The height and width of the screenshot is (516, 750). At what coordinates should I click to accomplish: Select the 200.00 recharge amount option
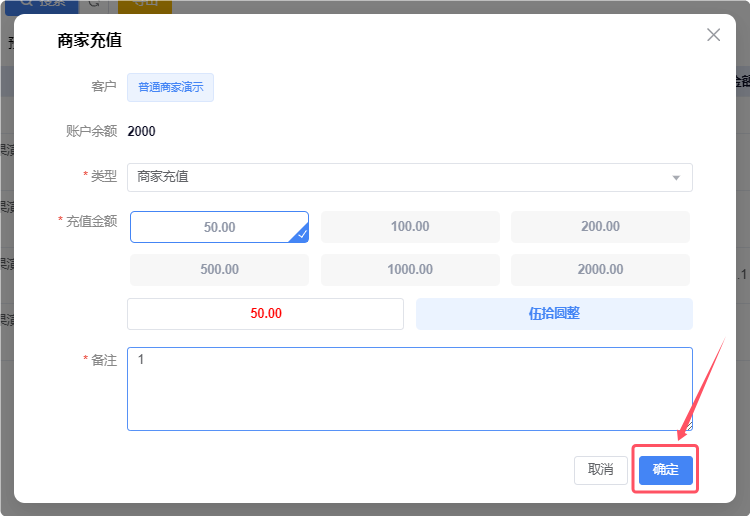pos(600,227)
